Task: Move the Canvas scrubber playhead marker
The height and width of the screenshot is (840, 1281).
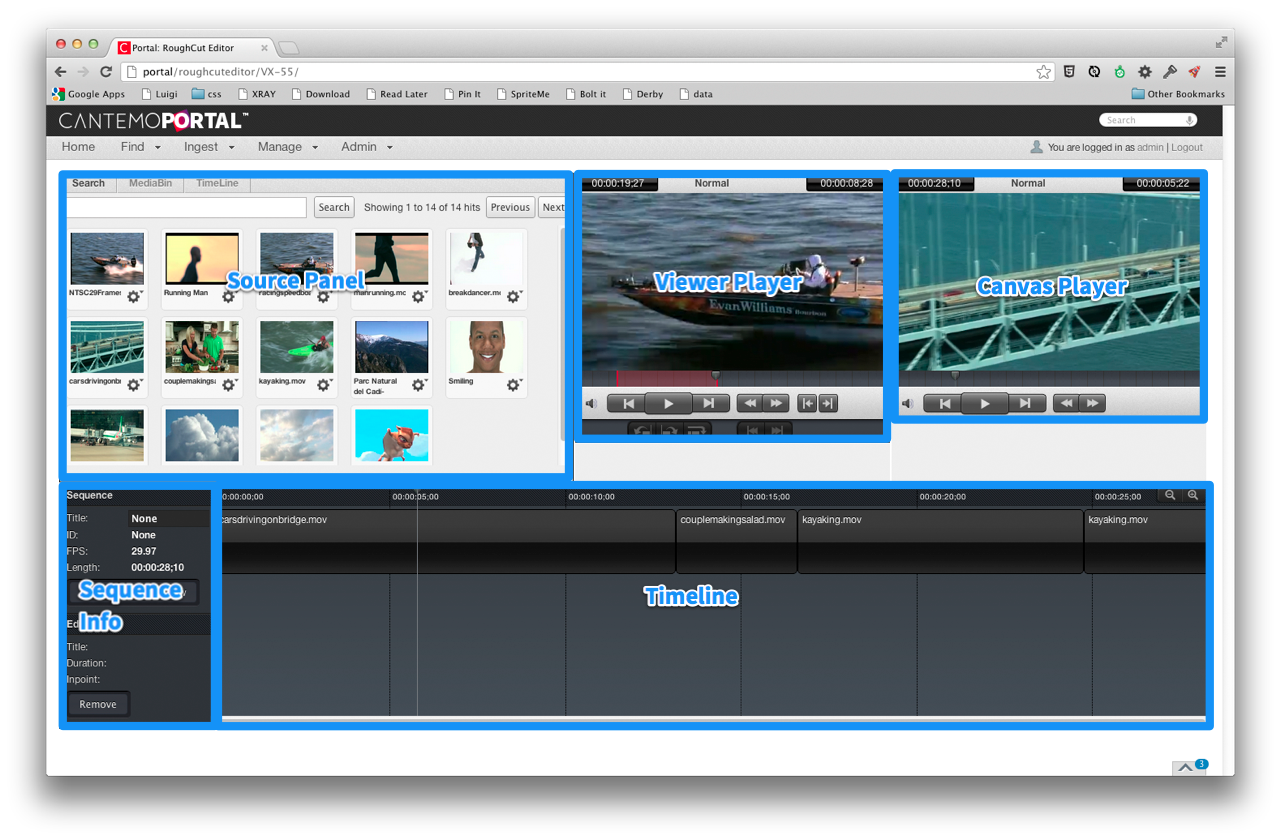Action: (x=956, y=376)
